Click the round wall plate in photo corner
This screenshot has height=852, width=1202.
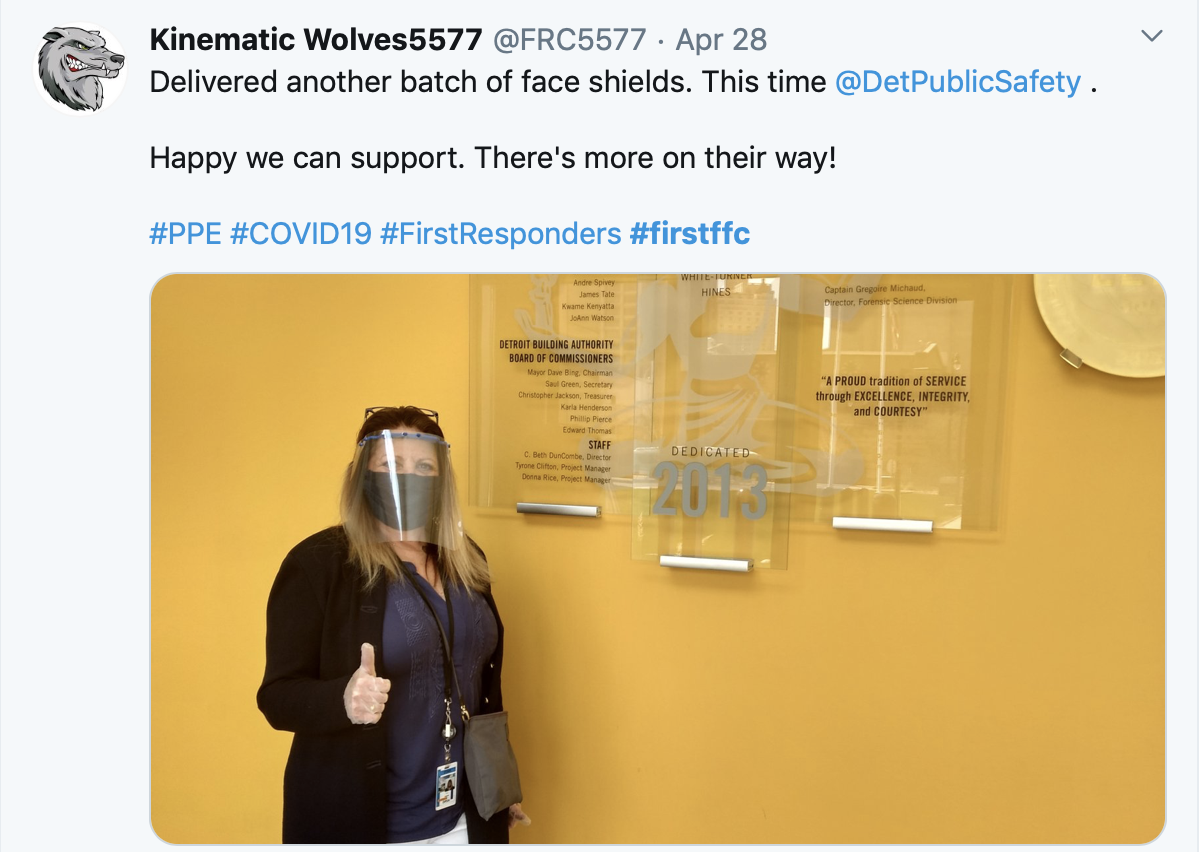1101,324
